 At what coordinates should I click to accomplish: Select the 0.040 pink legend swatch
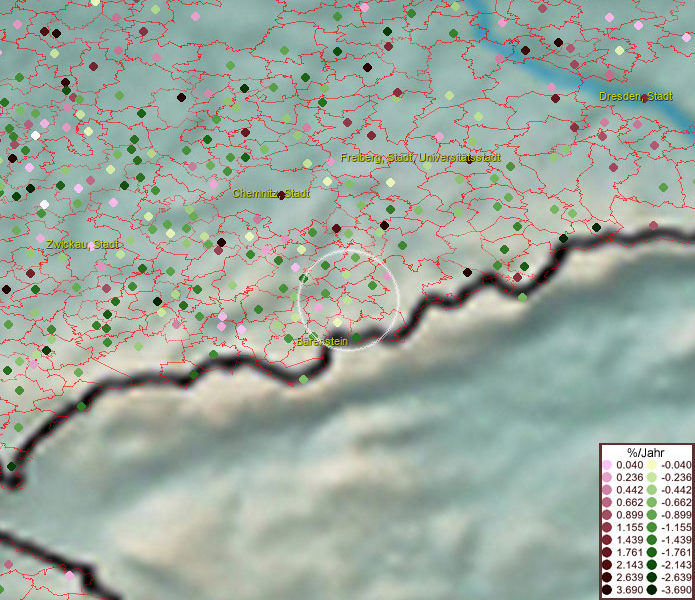607,465
